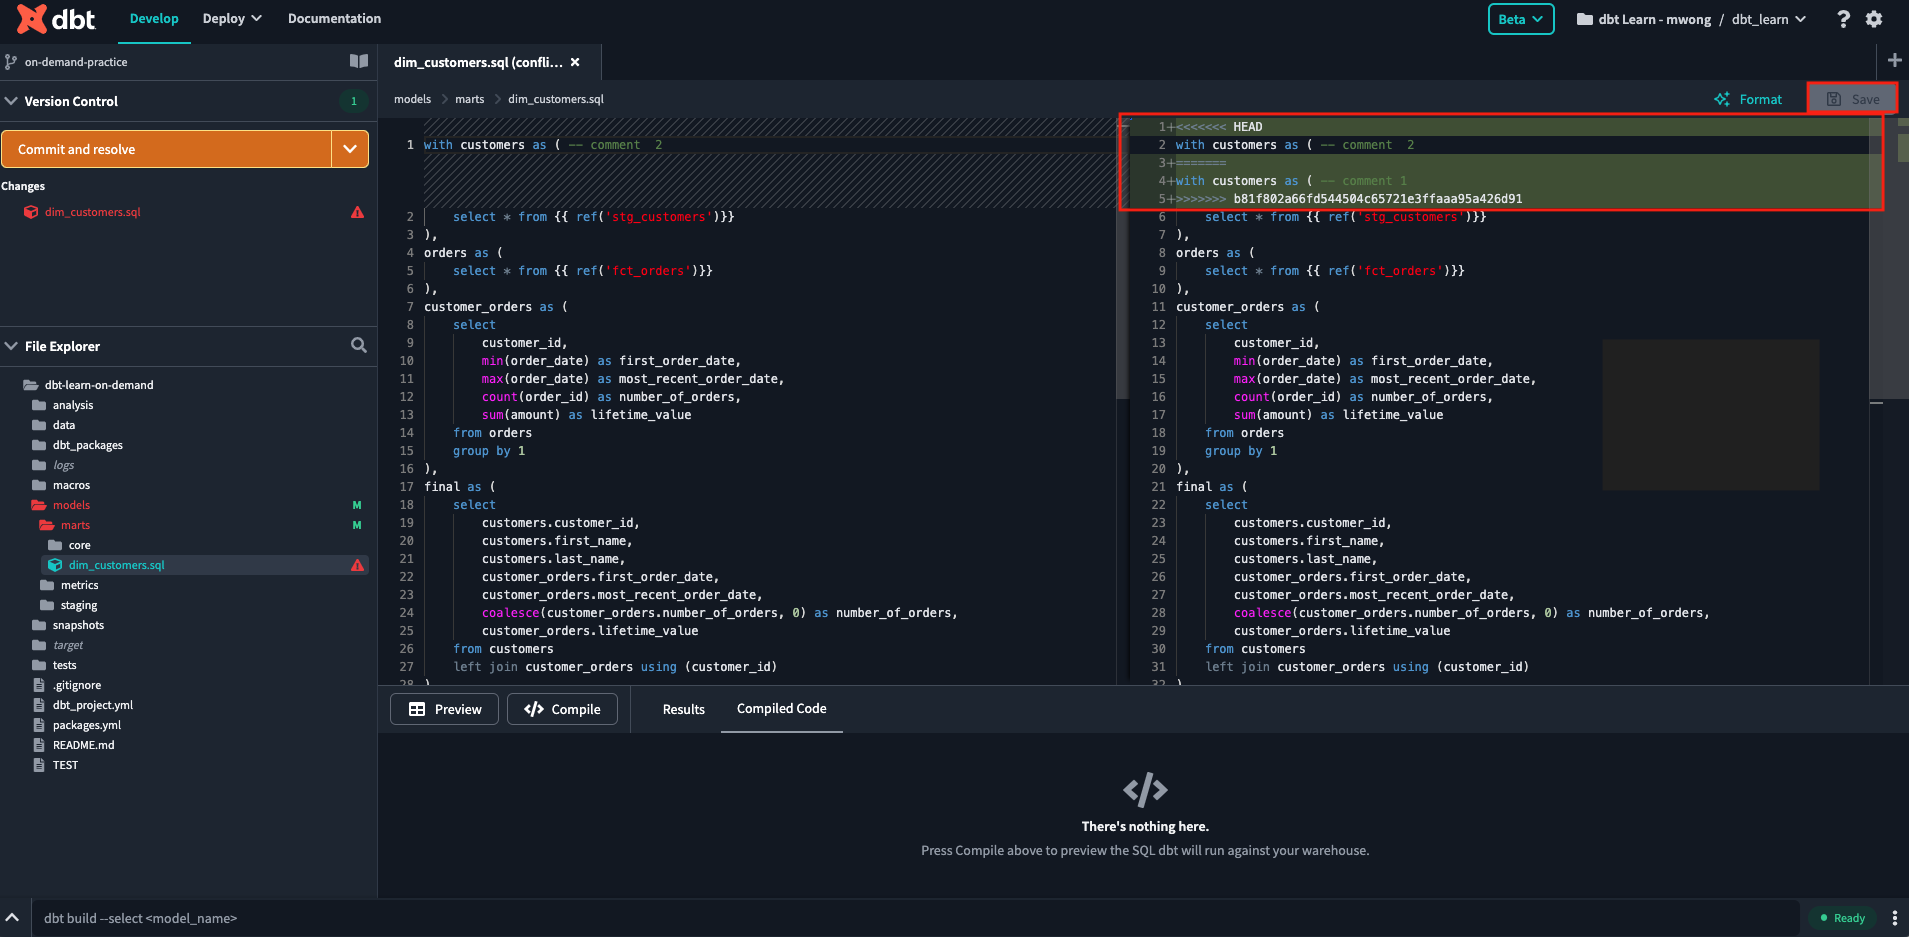Click the branch icon beside on-demand-practice
This screenshot has width=1909, height=937.
[11, 61]
